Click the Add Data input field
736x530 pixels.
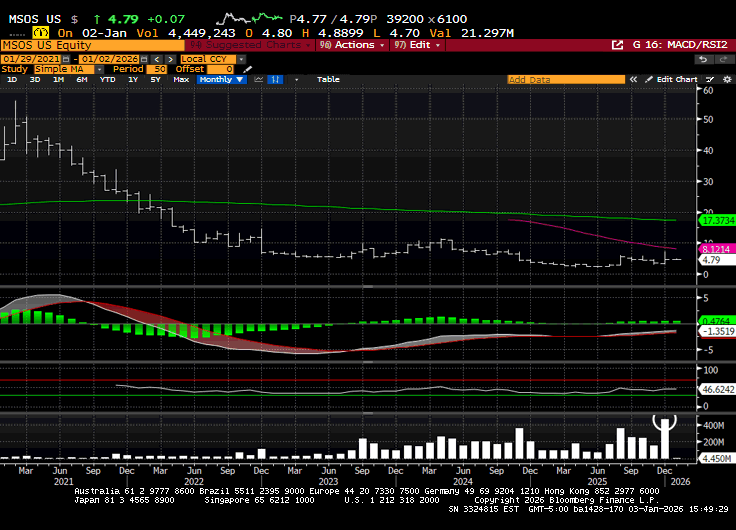point(566,79)
